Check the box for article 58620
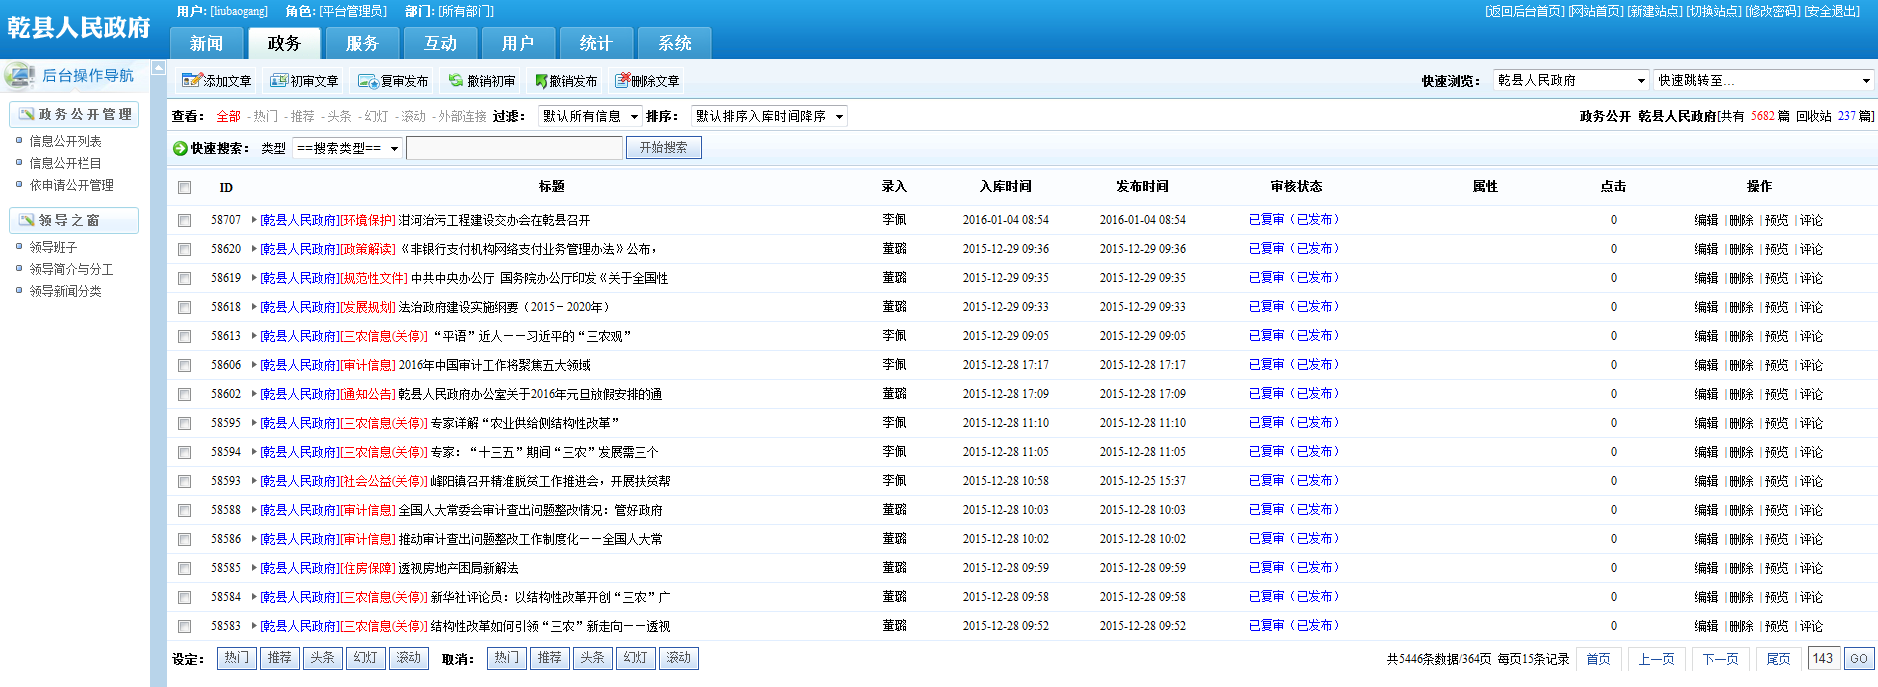 (x=184, y=249)
